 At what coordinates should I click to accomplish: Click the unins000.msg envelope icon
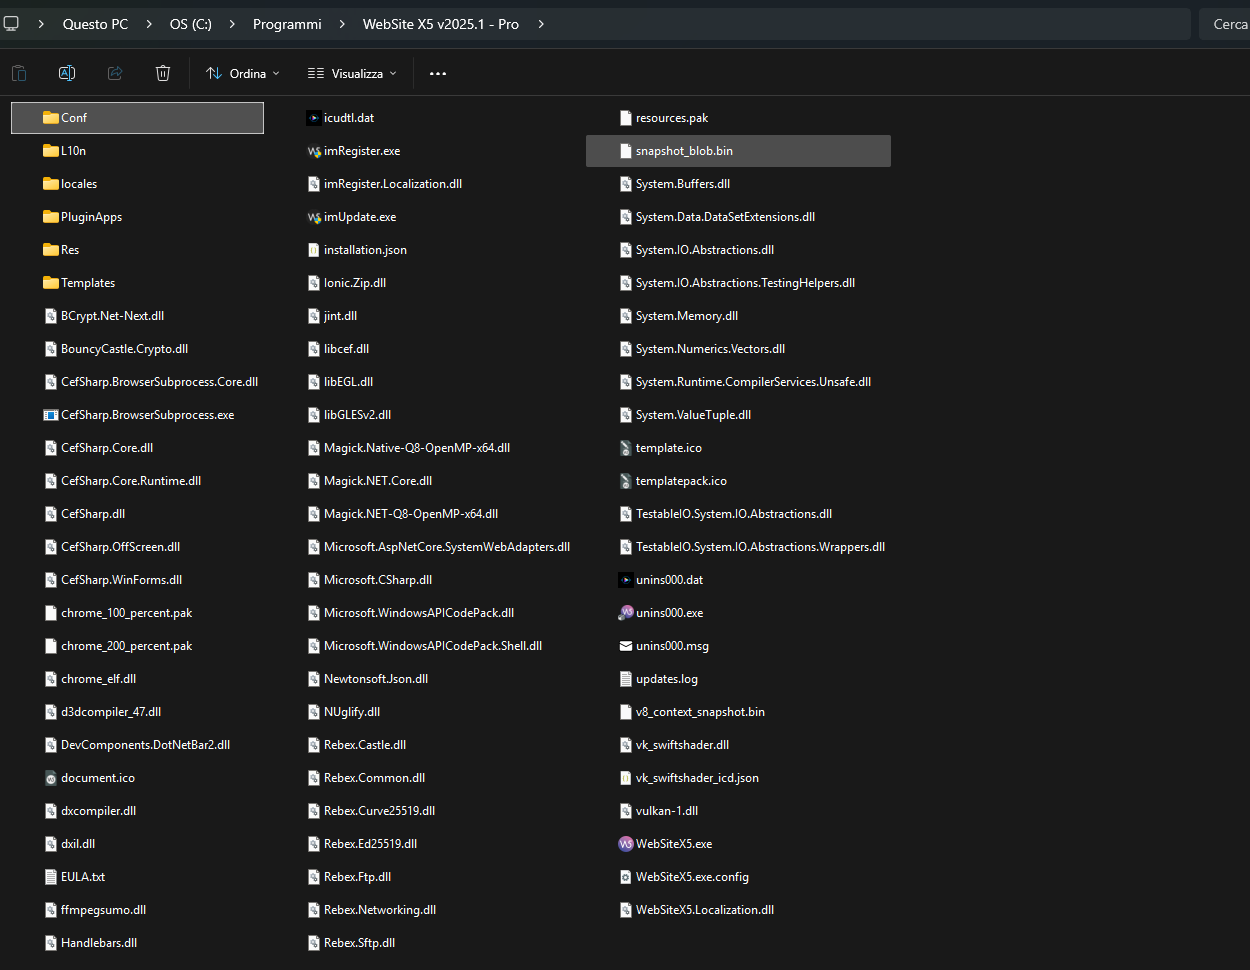pos(626,646)
